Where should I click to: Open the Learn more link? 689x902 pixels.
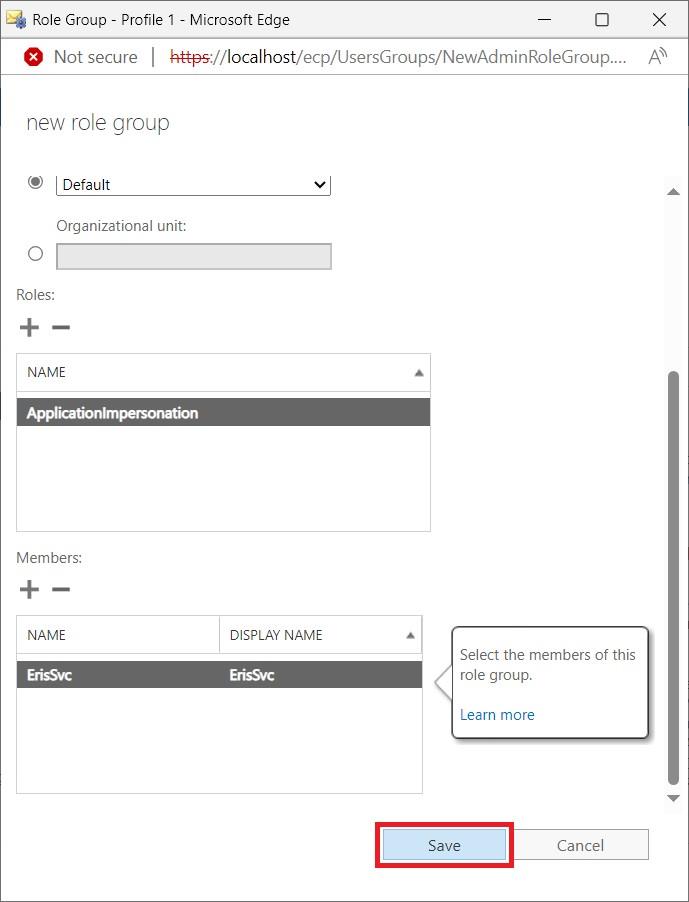[497, 714]
